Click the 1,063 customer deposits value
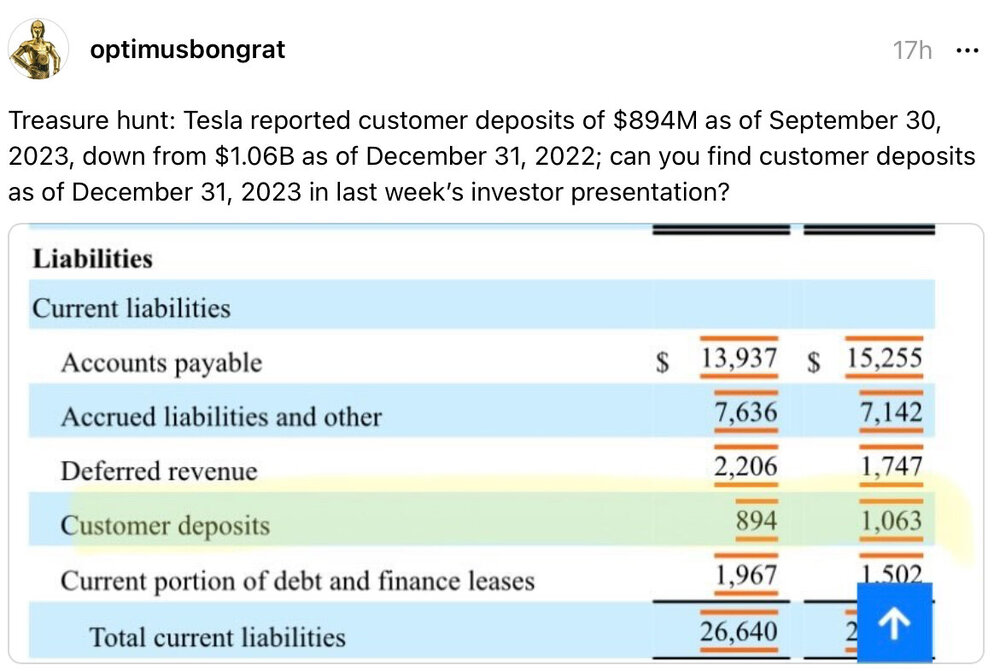 (893, 521)
